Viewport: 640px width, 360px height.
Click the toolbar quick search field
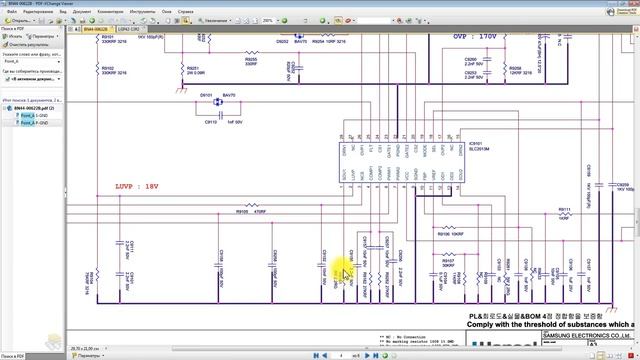coord(374,20)
